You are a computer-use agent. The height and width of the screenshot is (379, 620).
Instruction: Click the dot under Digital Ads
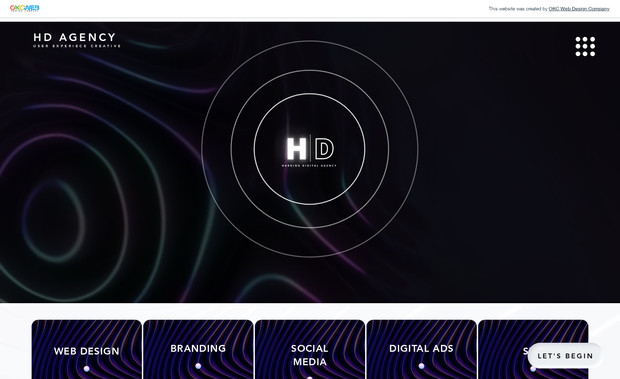click(422, 366)
